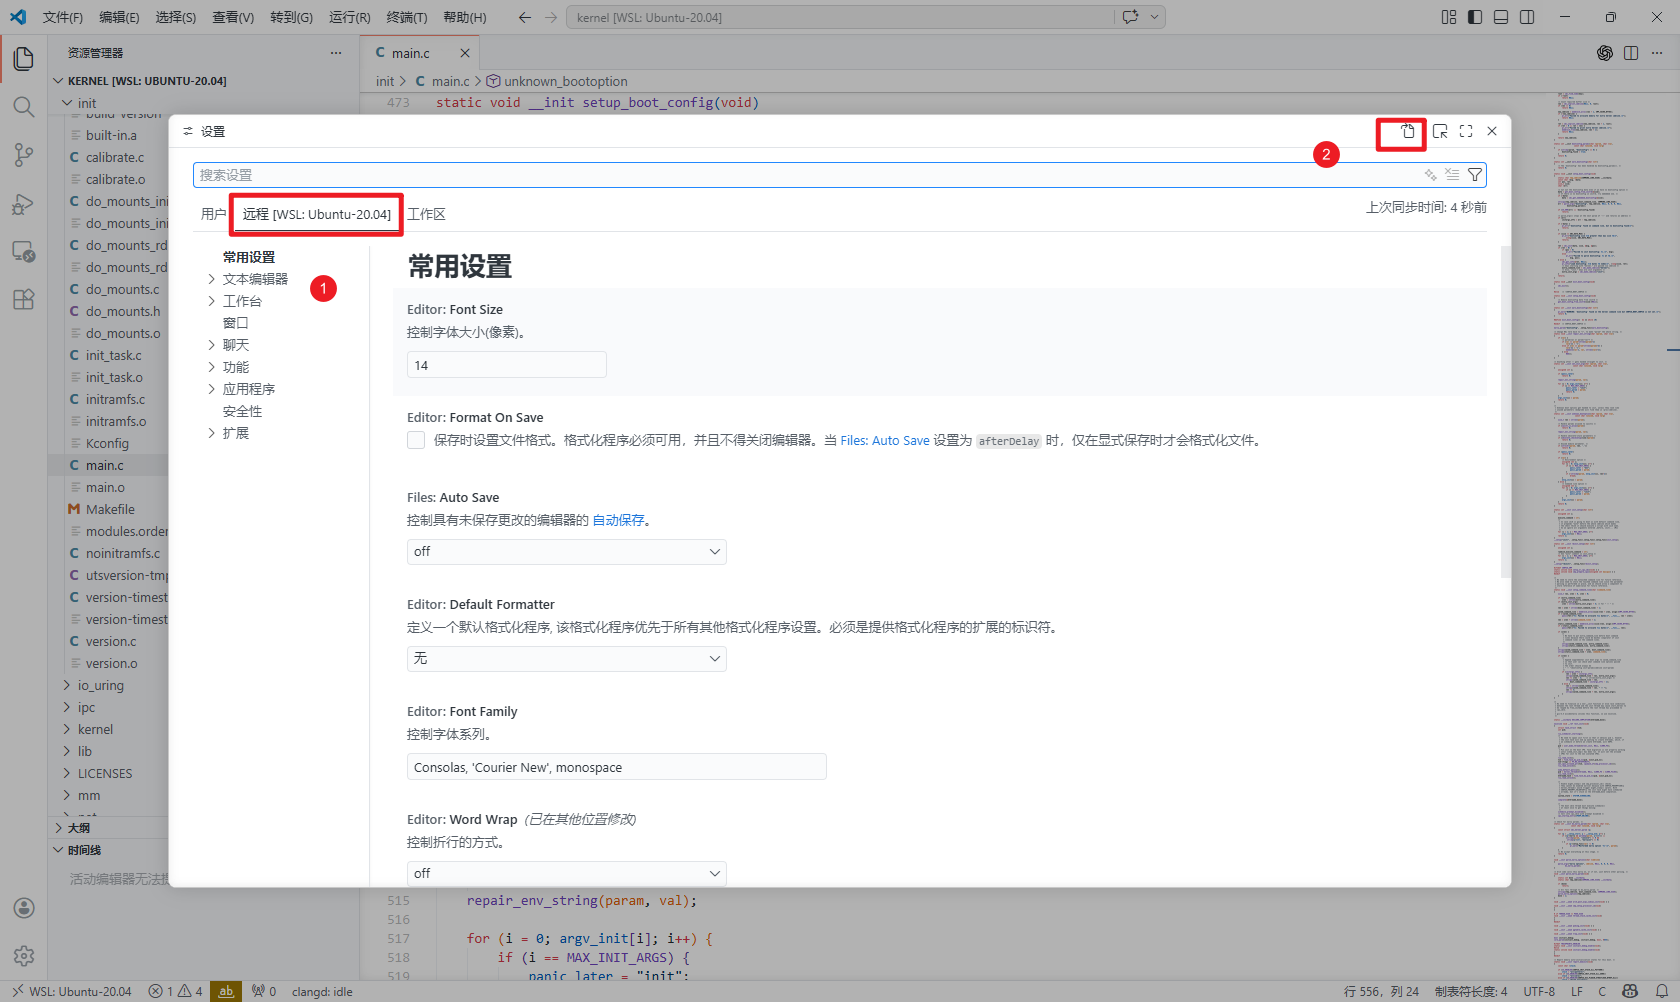Open the chat dropdown arrow in title bar
Screen dimensions: 1680x1002
click(x=1154, y=17)
